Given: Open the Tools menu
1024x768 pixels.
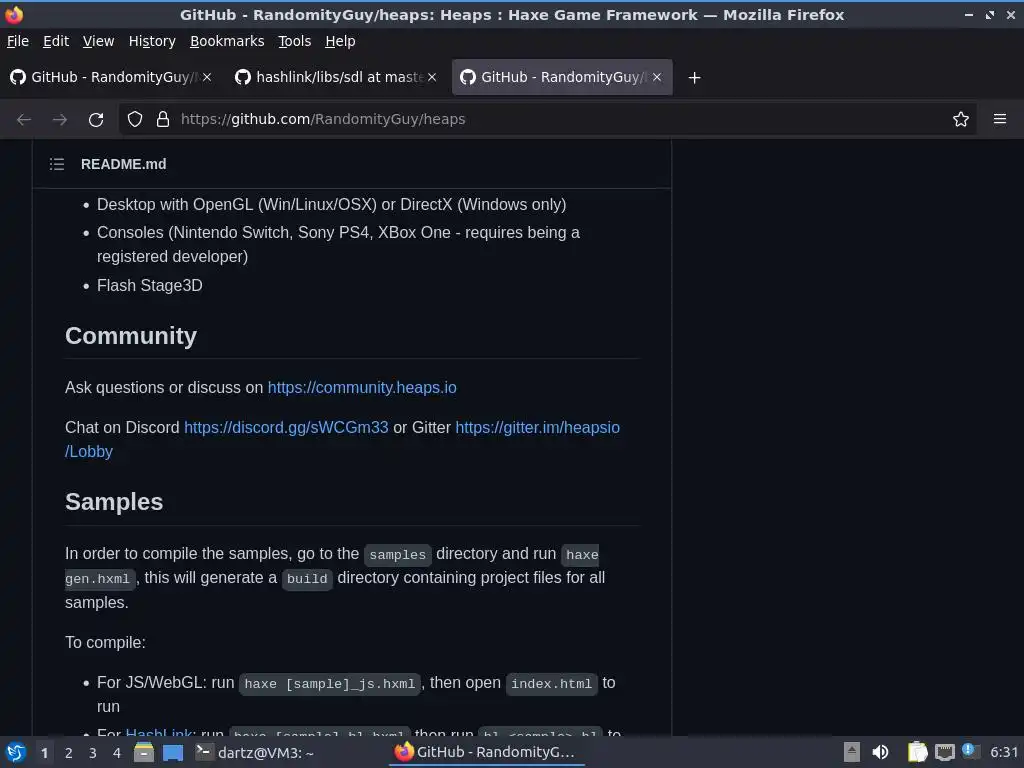Looking at the screenshot, I should click(295, 41).
